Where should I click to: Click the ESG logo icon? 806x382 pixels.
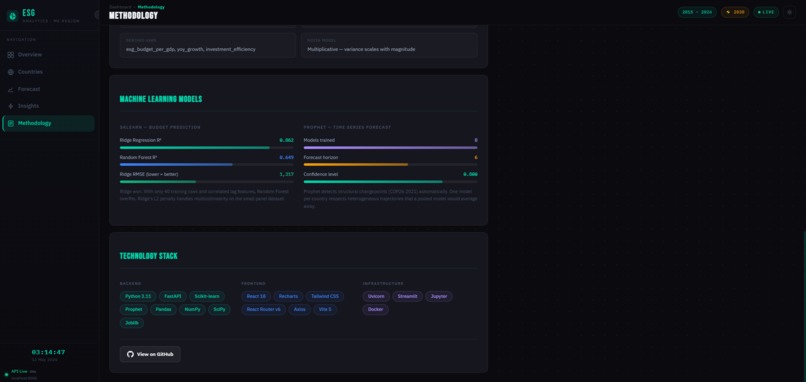[x=12, y=16]
